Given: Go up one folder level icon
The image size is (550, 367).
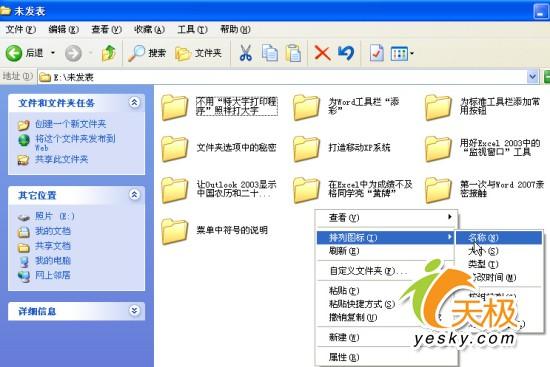Looking at the screenshot, I should (x=108, y=53).
